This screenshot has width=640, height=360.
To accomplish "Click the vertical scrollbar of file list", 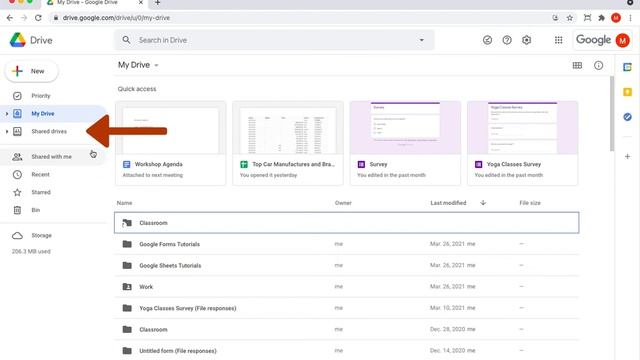I will pyautogui.click(x=611, y=114).
